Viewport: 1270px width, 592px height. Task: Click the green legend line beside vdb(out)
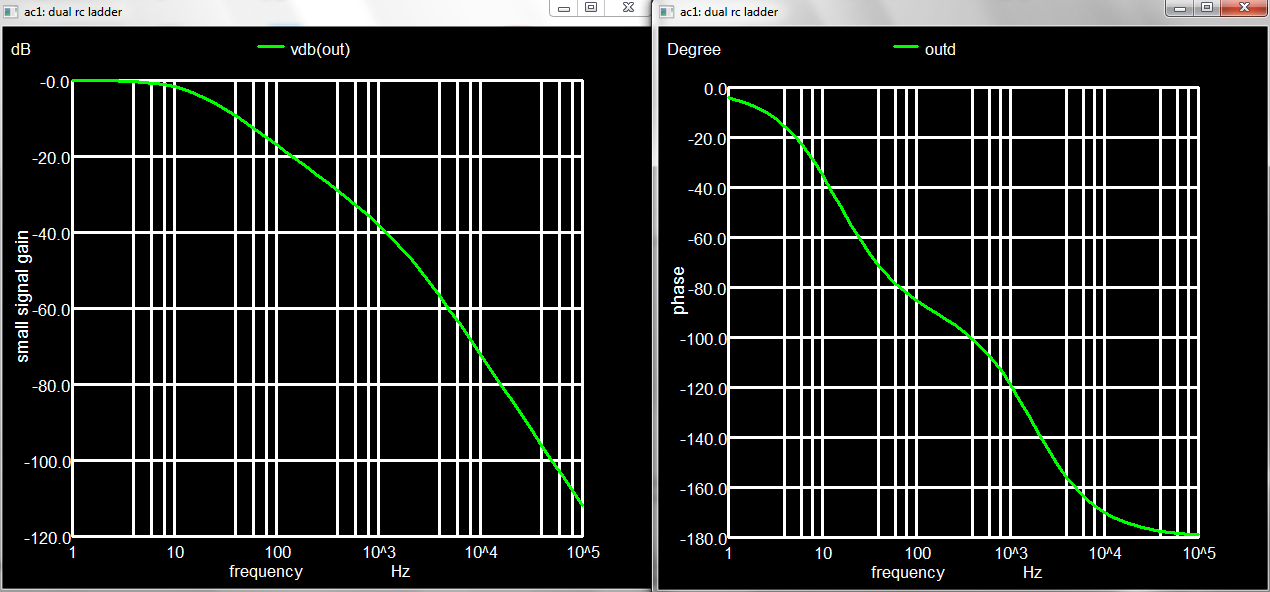click(271, 47)
